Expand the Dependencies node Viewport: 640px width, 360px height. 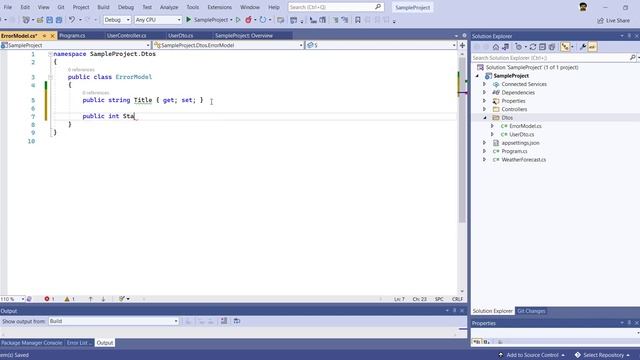click(484, 93)
